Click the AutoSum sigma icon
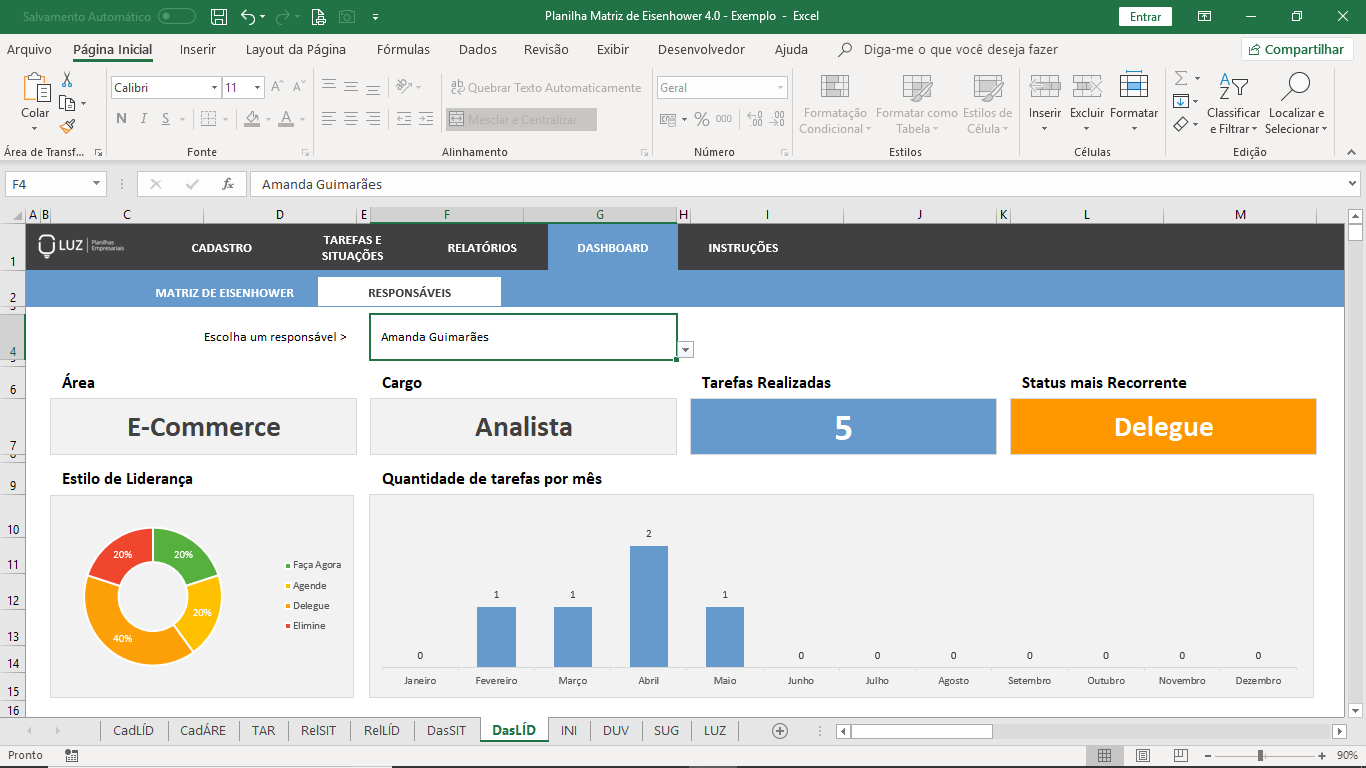The height and width of the screenshot is (768, 1366). [1181, 78]
